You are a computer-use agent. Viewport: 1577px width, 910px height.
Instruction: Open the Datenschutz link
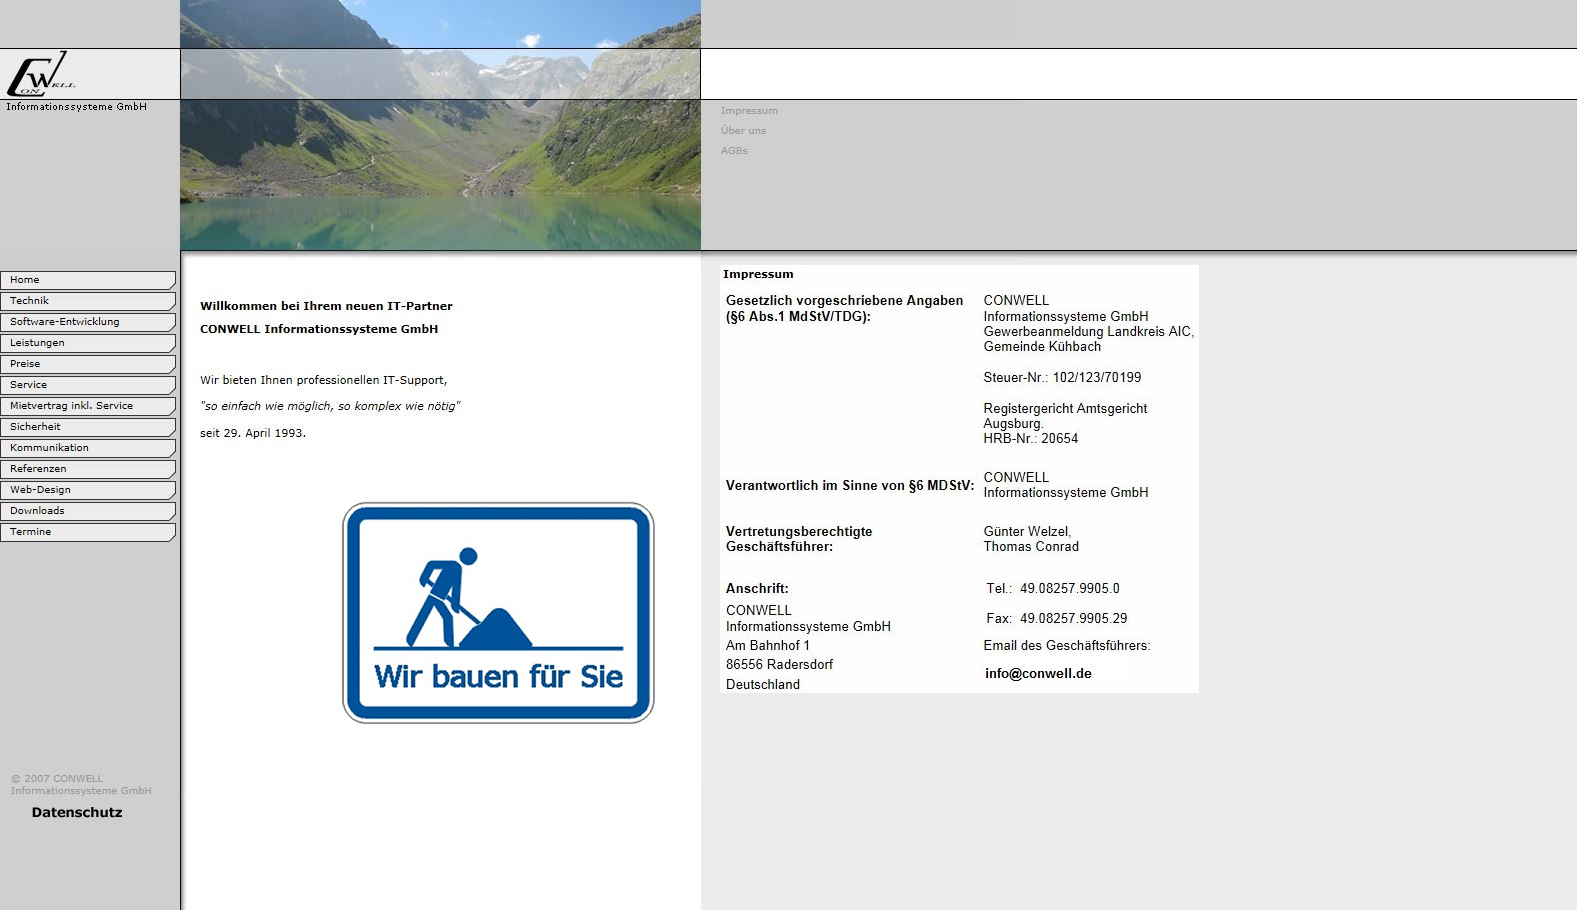77,812
